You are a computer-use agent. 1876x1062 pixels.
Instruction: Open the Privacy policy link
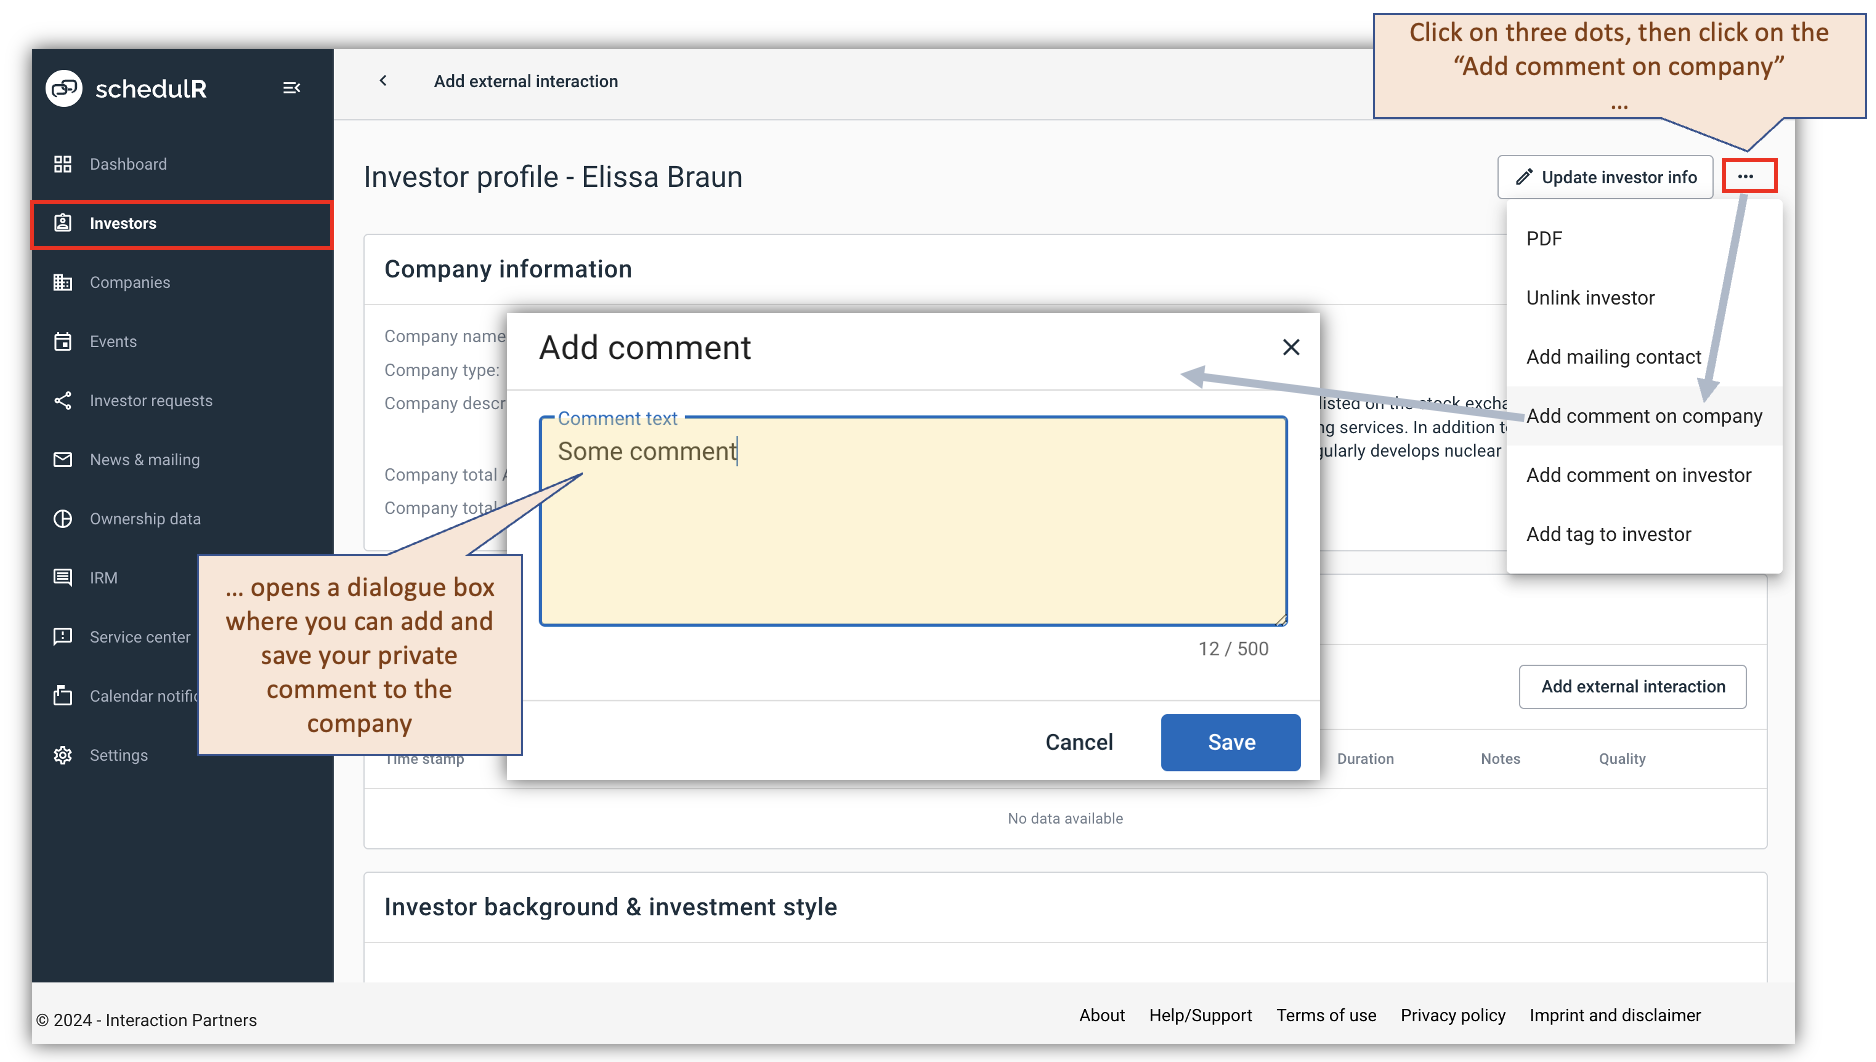[x=1453, y=1015]
